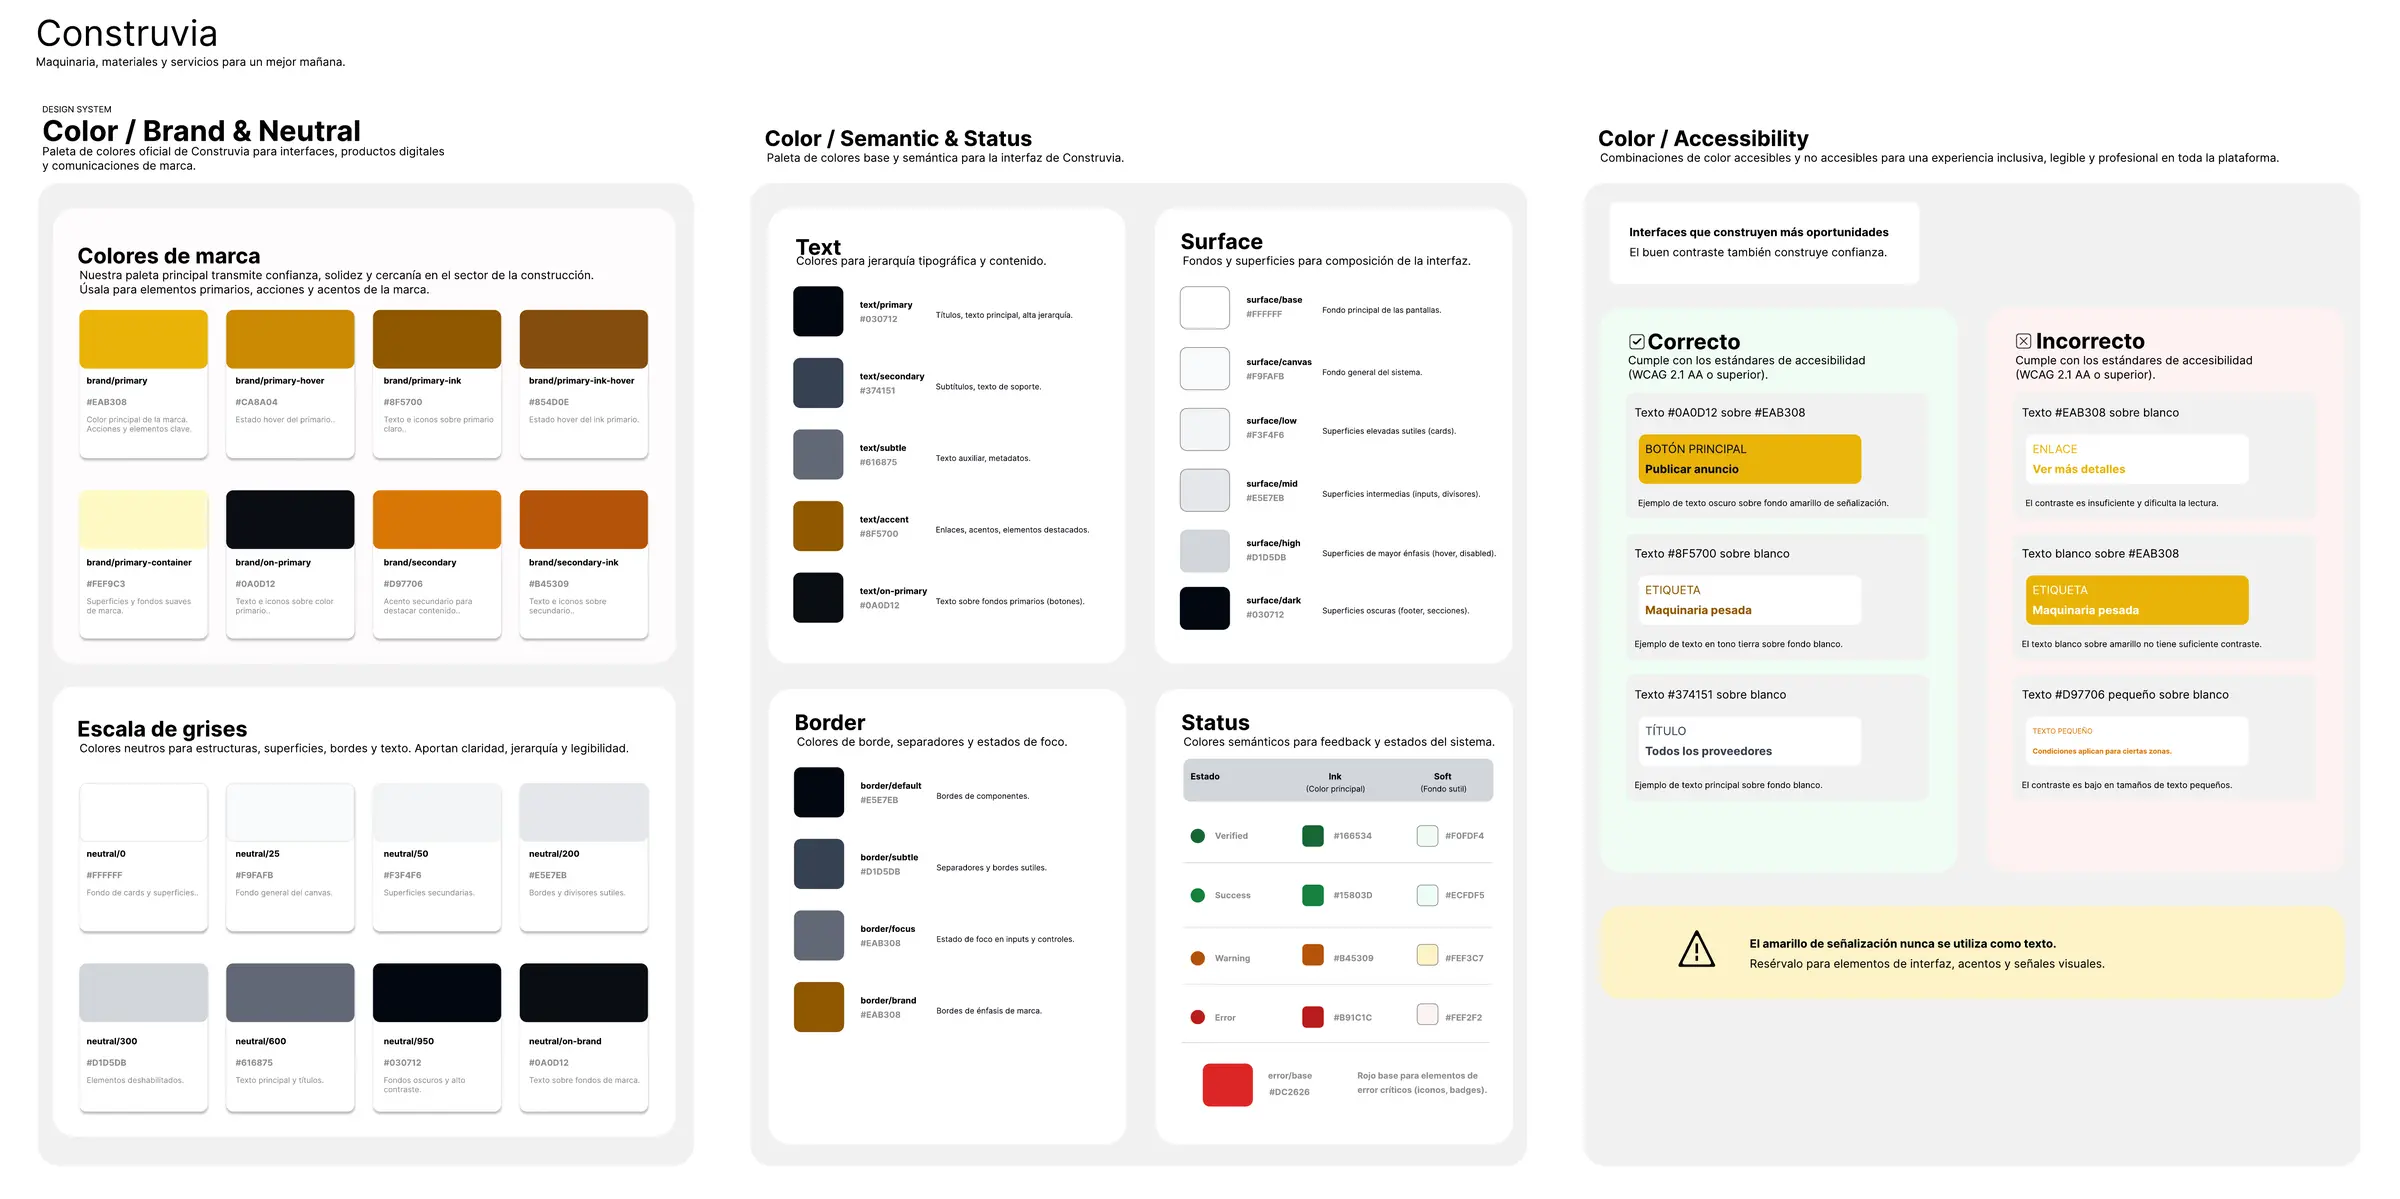Select the neutral/600 gray swatch
Image resolution: width=2400 pixels, height=1199 pixels.
[x=290, y=992]
